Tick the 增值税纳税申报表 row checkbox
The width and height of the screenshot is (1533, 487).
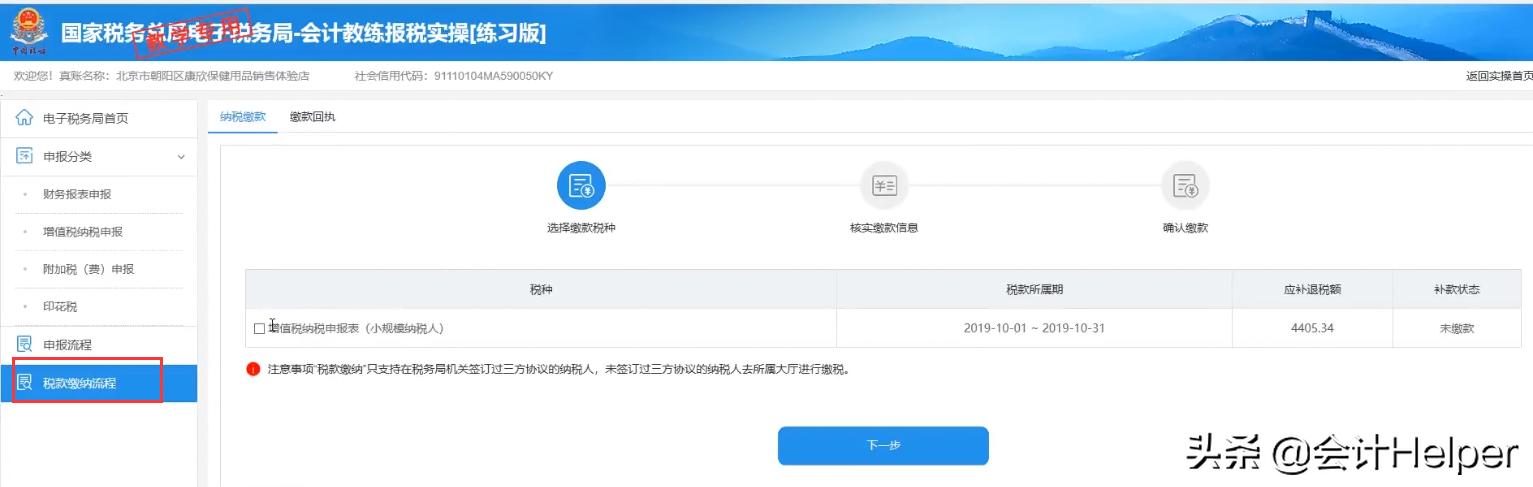(x=260, y=328)
